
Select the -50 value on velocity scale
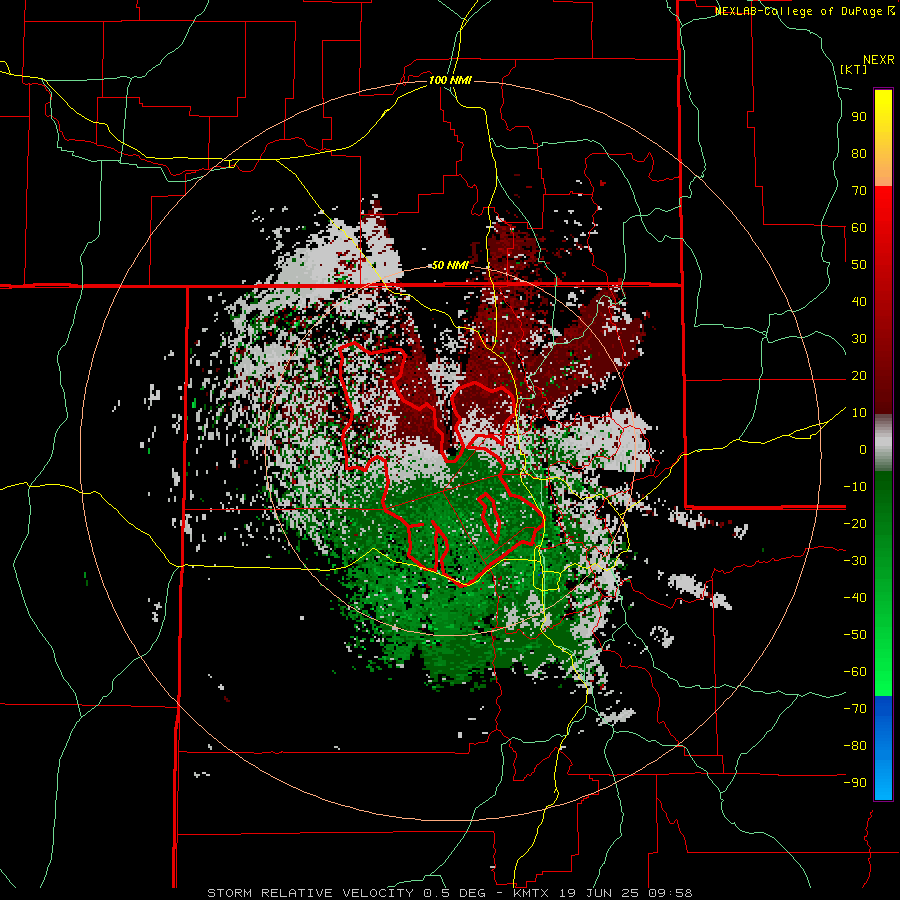click(855, 635)
